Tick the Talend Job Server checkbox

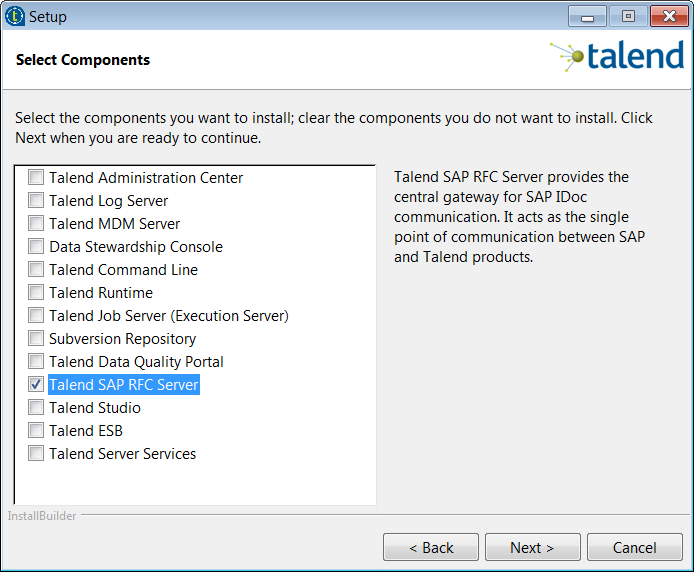click(x=36, y=316)
